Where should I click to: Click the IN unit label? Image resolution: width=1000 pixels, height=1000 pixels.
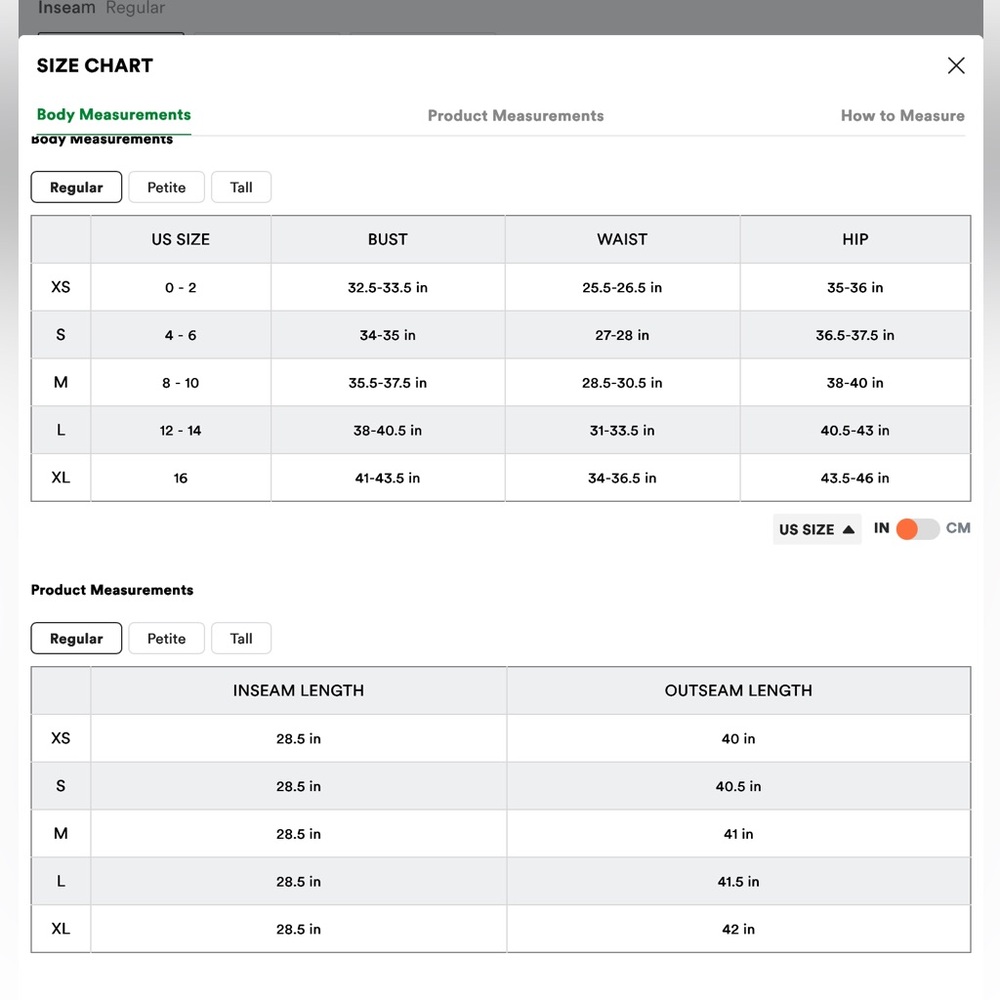coord(881,528)
